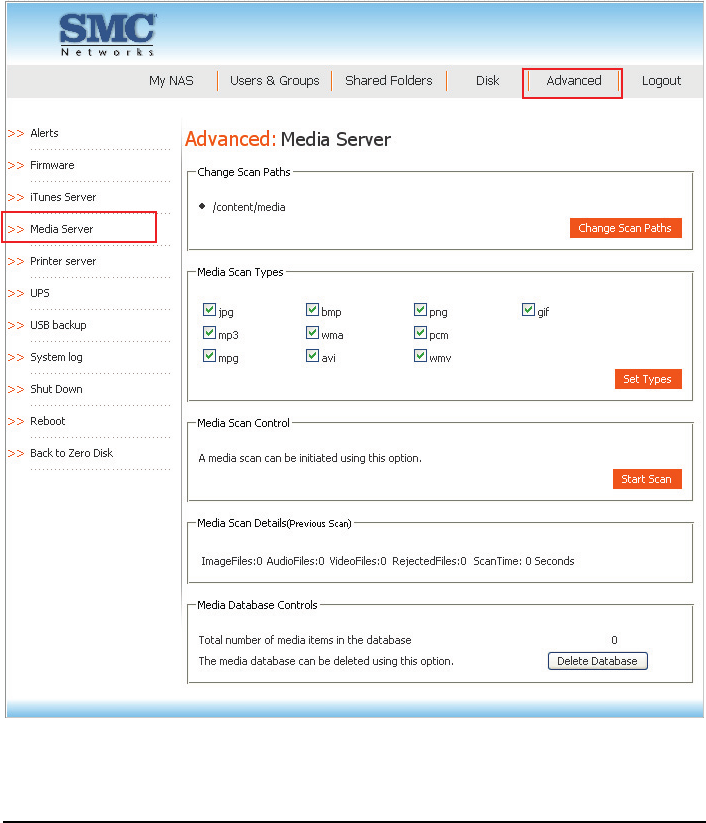
Task: Click the VideoFiles:0 scan detail
Action: (357, 561)
